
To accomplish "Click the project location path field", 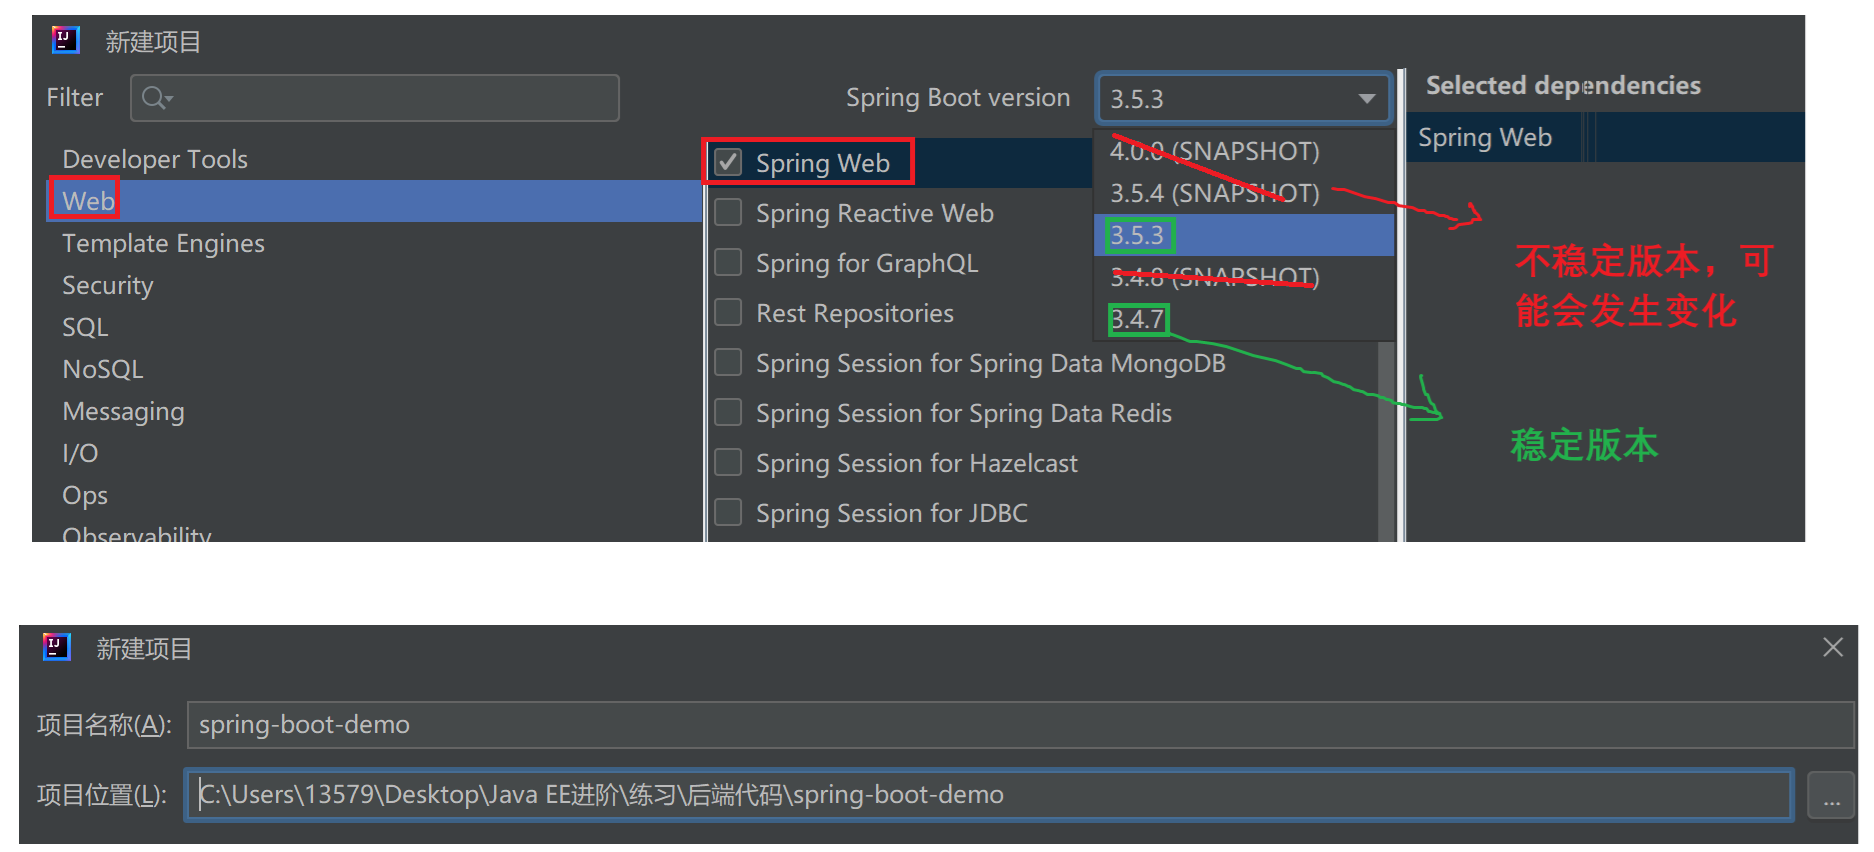I will (x=988, y=794).
